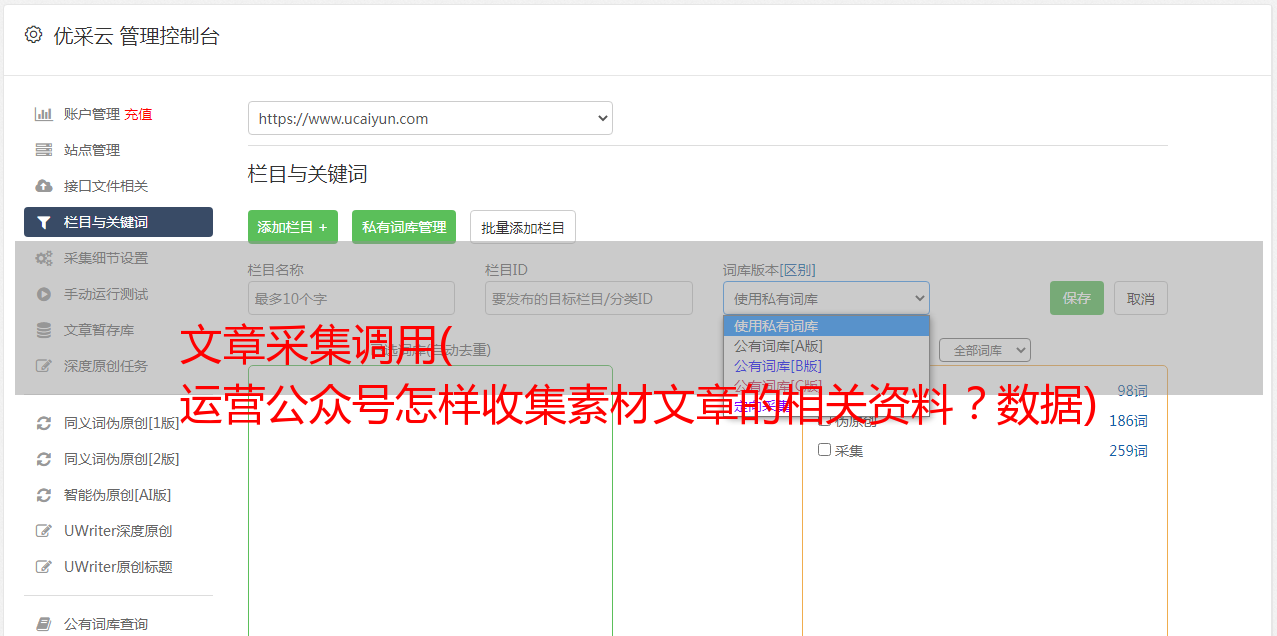Click the refresh icon beside 同义词伪原创[2版]

pyautogui.click(x=43, y=459)
